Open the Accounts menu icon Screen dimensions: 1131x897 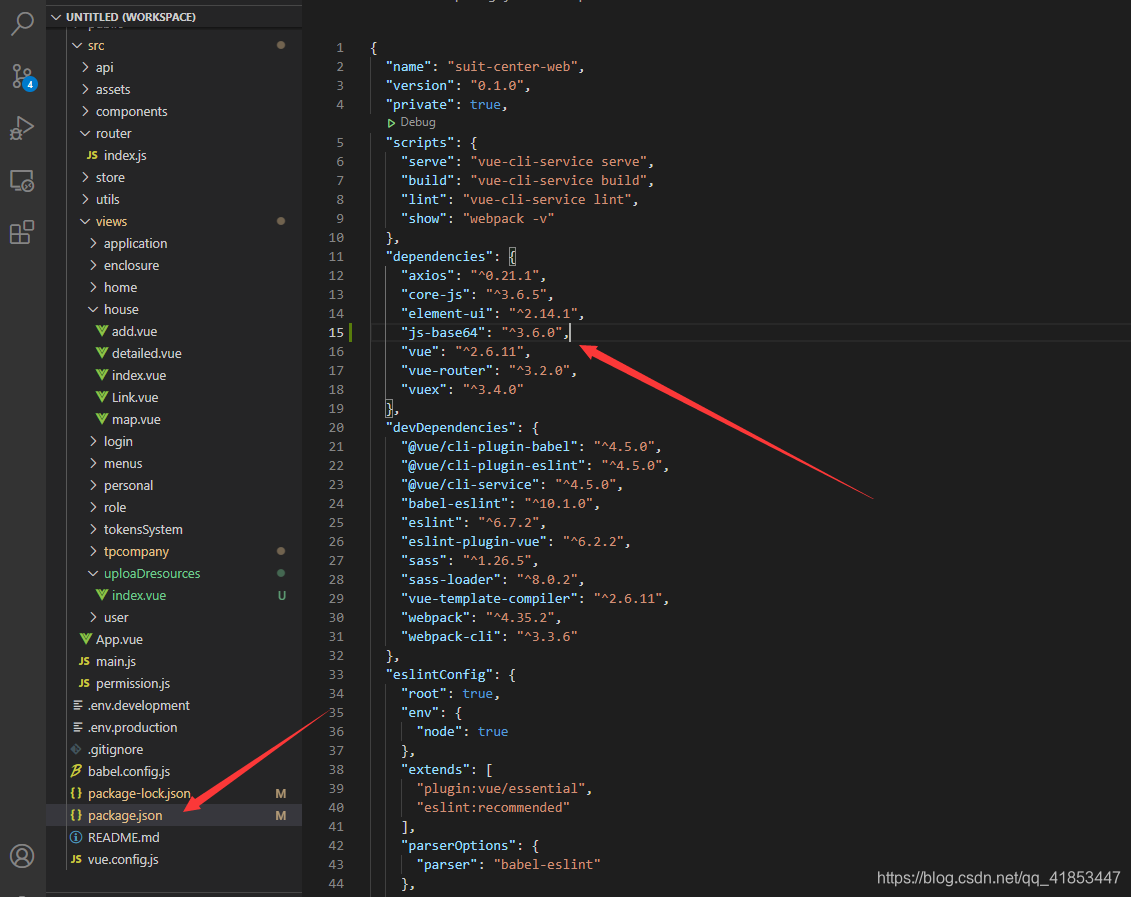tap(22, 856)
